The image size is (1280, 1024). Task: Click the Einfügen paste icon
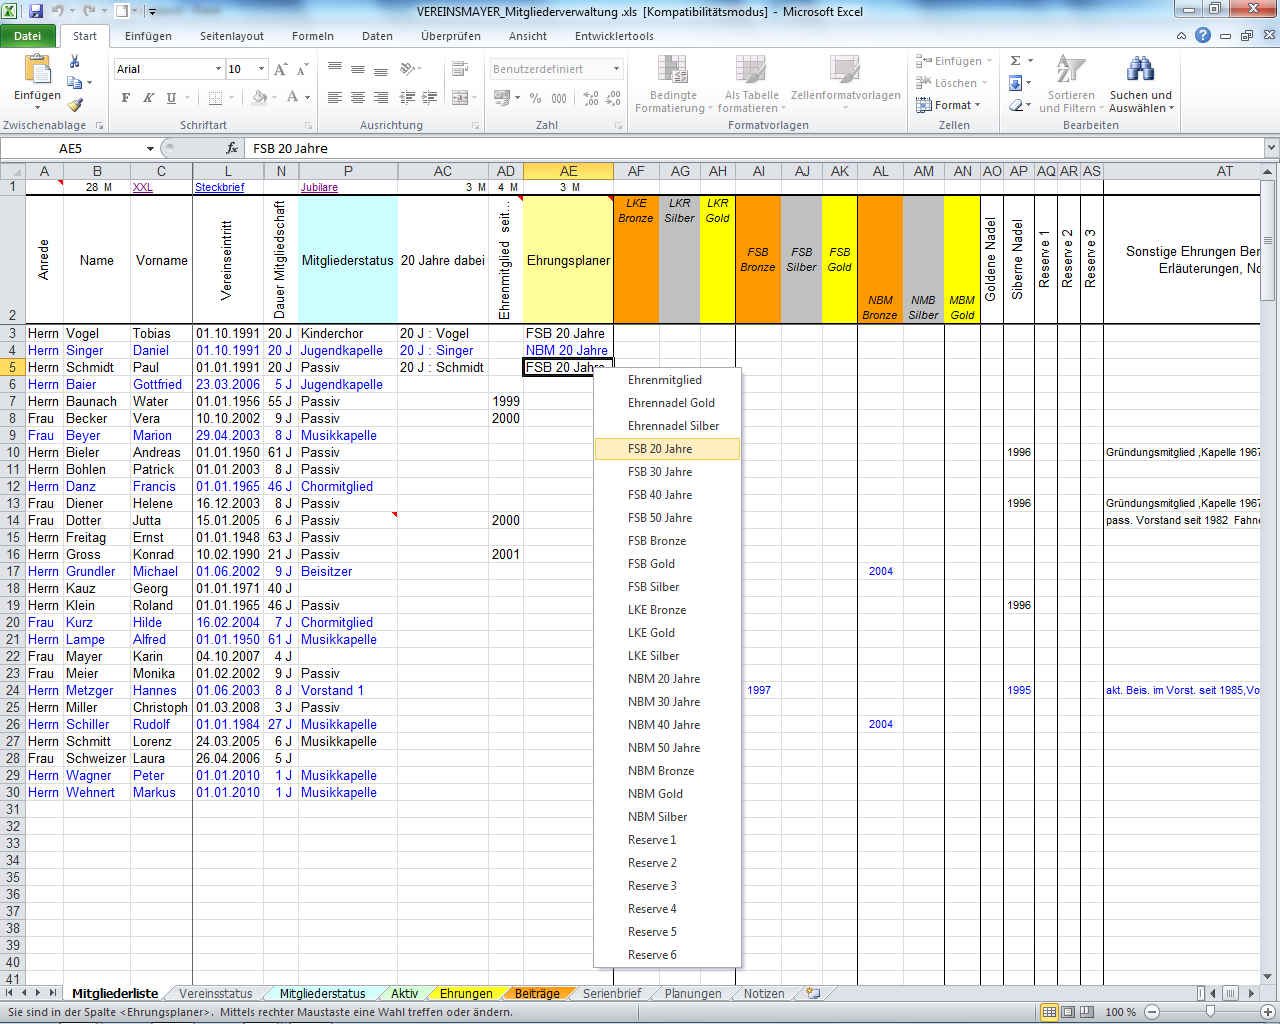click(x=37, y=72)
